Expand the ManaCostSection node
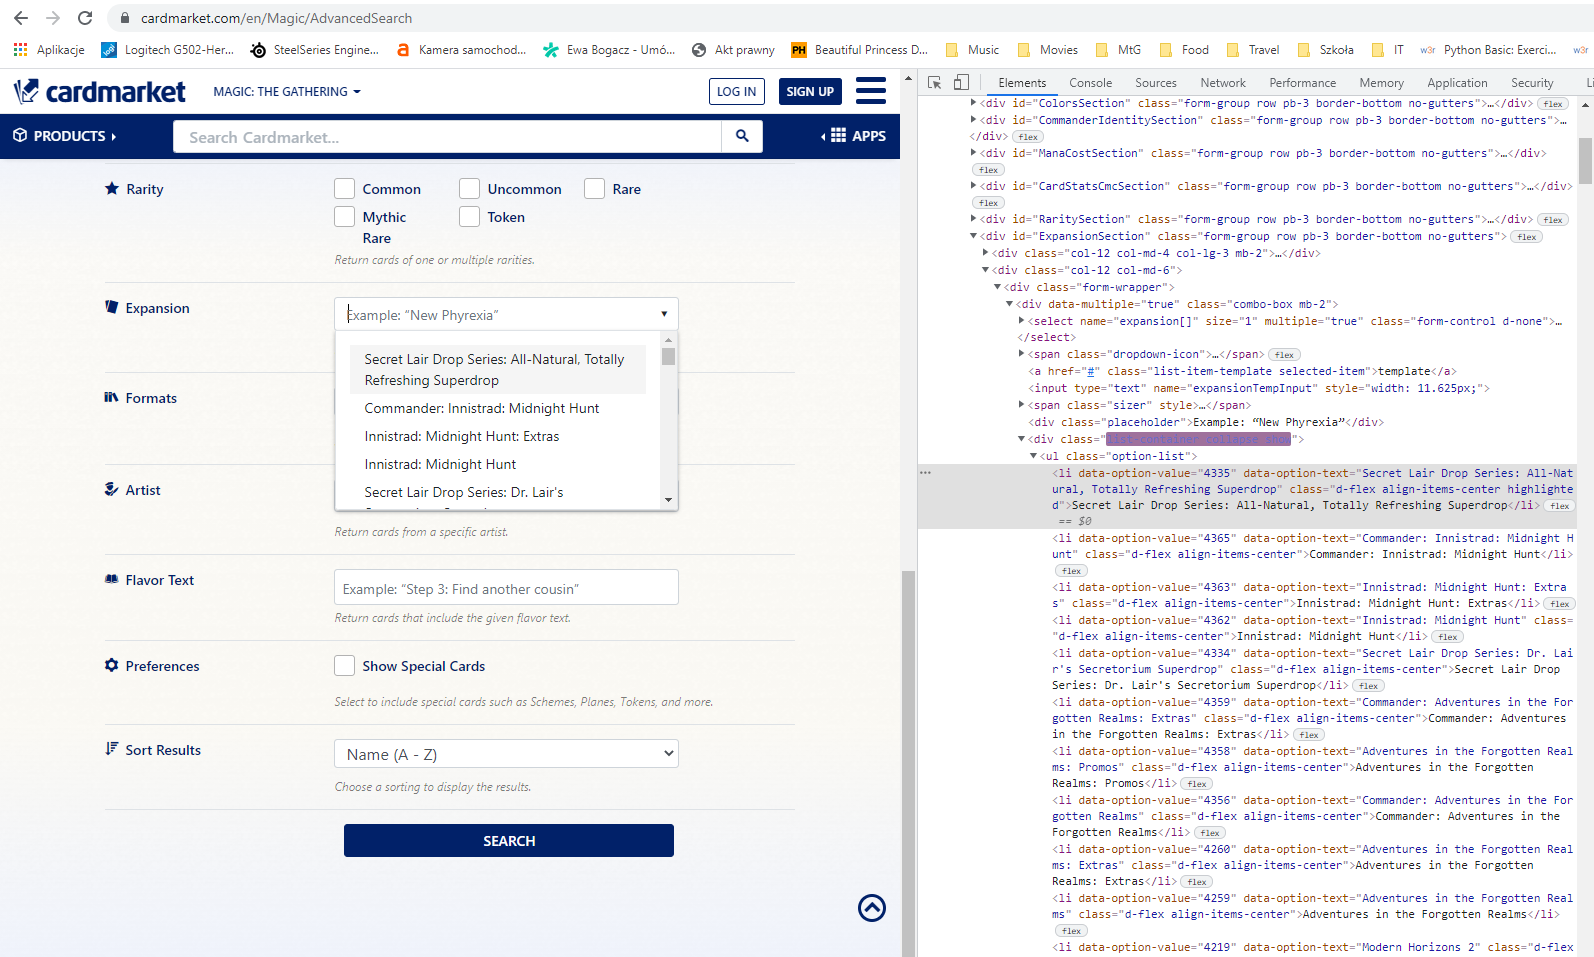Screen dimensions: 1594x957 [973, 153]
